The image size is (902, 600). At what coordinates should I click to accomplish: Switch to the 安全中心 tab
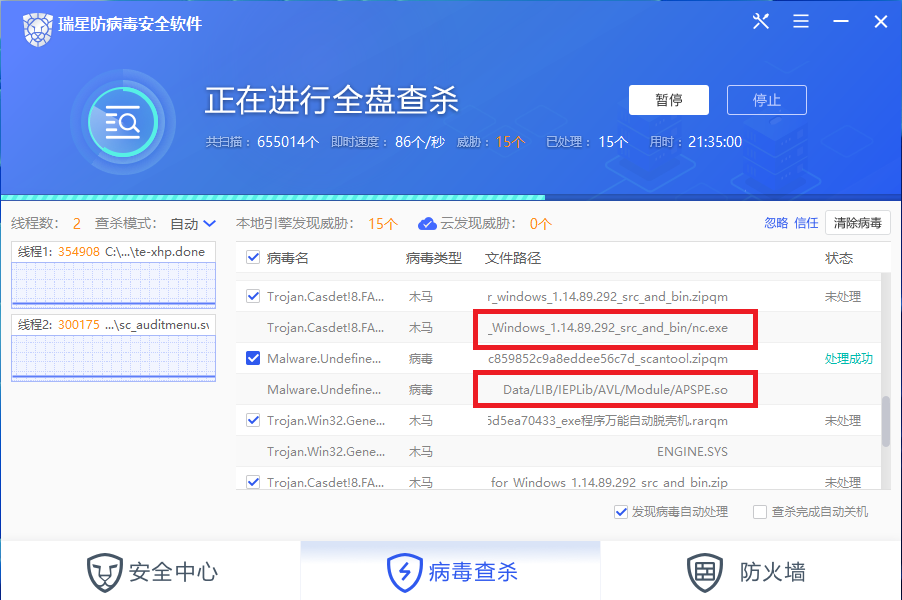151,571
